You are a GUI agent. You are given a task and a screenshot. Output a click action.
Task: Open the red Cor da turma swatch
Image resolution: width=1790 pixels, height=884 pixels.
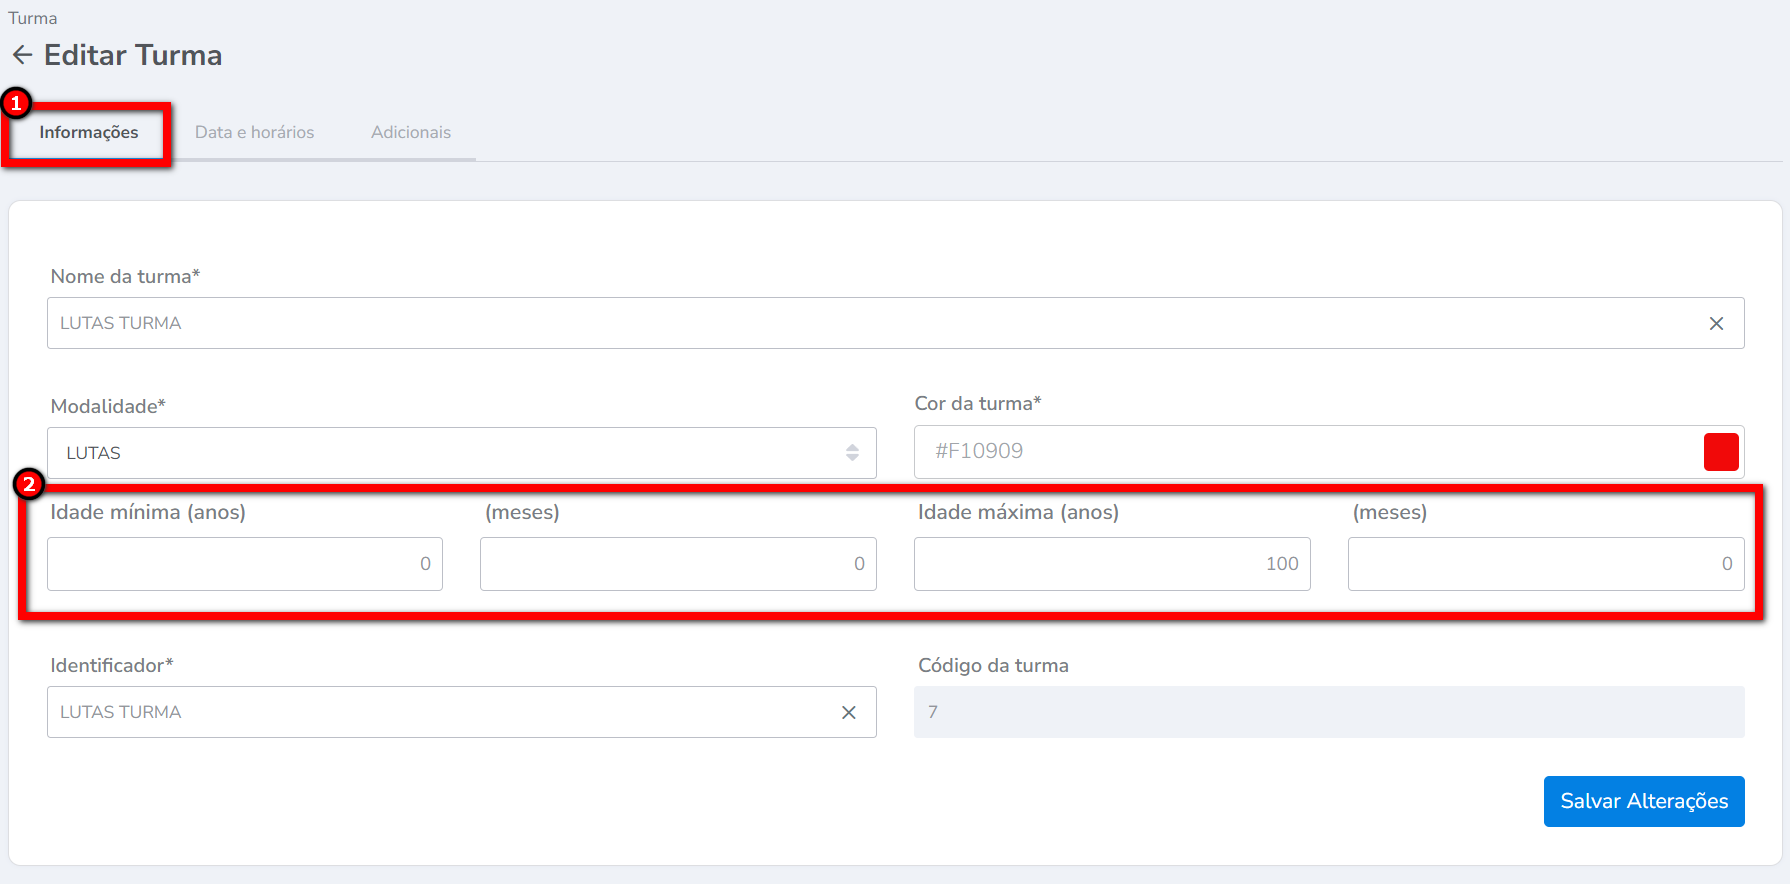(1720, 452)
